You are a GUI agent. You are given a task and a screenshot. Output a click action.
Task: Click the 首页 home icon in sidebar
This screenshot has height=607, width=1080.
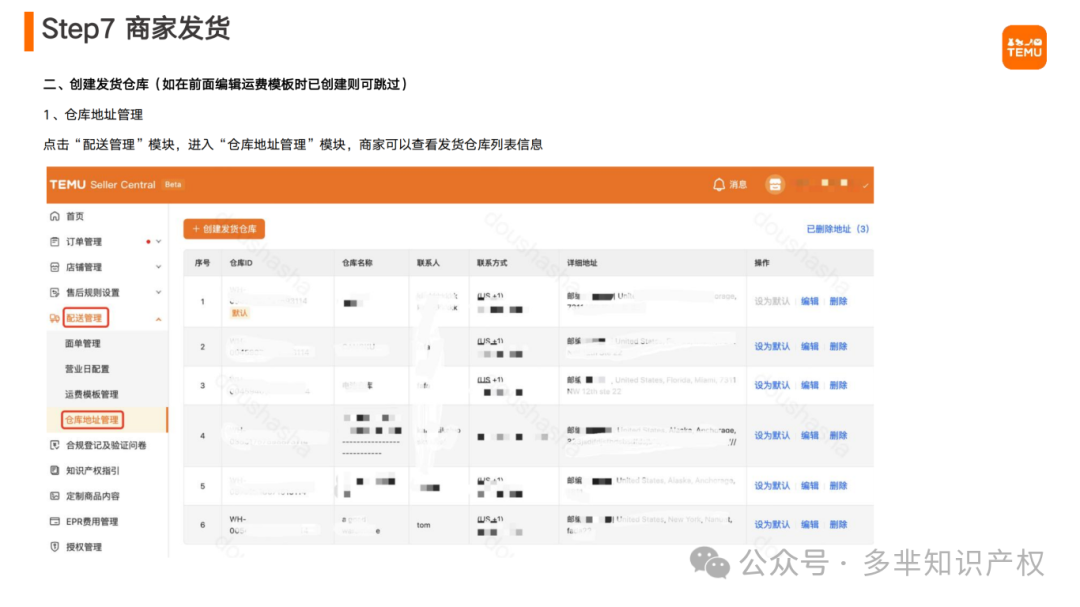pos(54,216)
